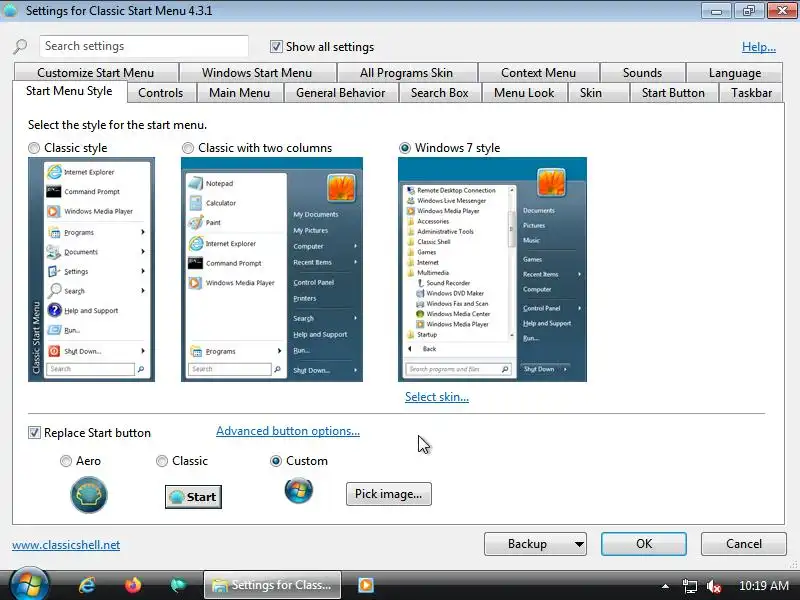Open the Start Button tab

[673, 93]
